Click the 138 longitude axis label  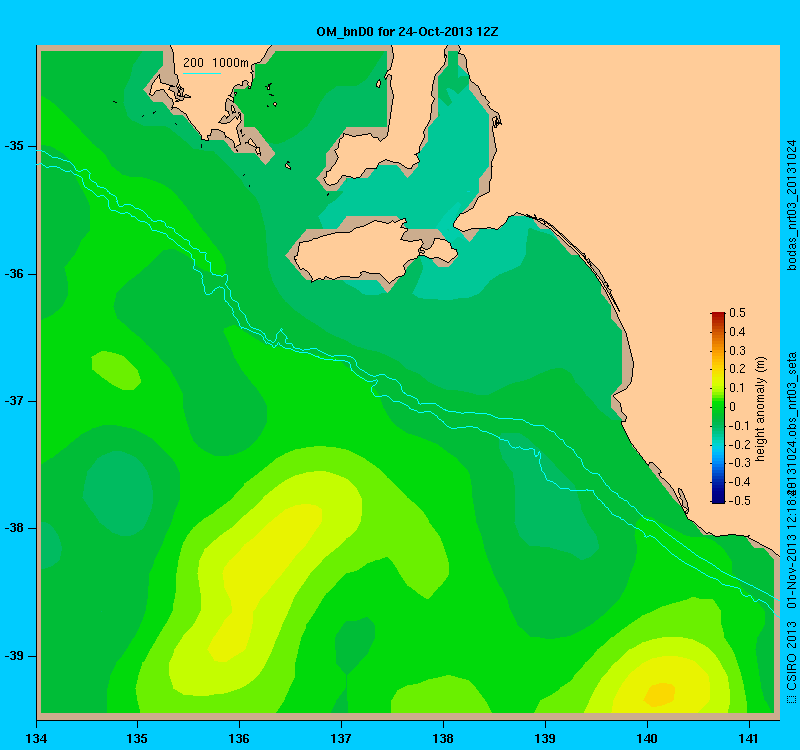pos(443,738)
